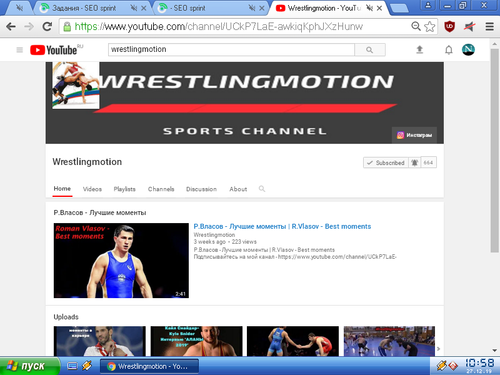Click the lightning quick launch icon
500x375 pixels.
pos(87,366)
